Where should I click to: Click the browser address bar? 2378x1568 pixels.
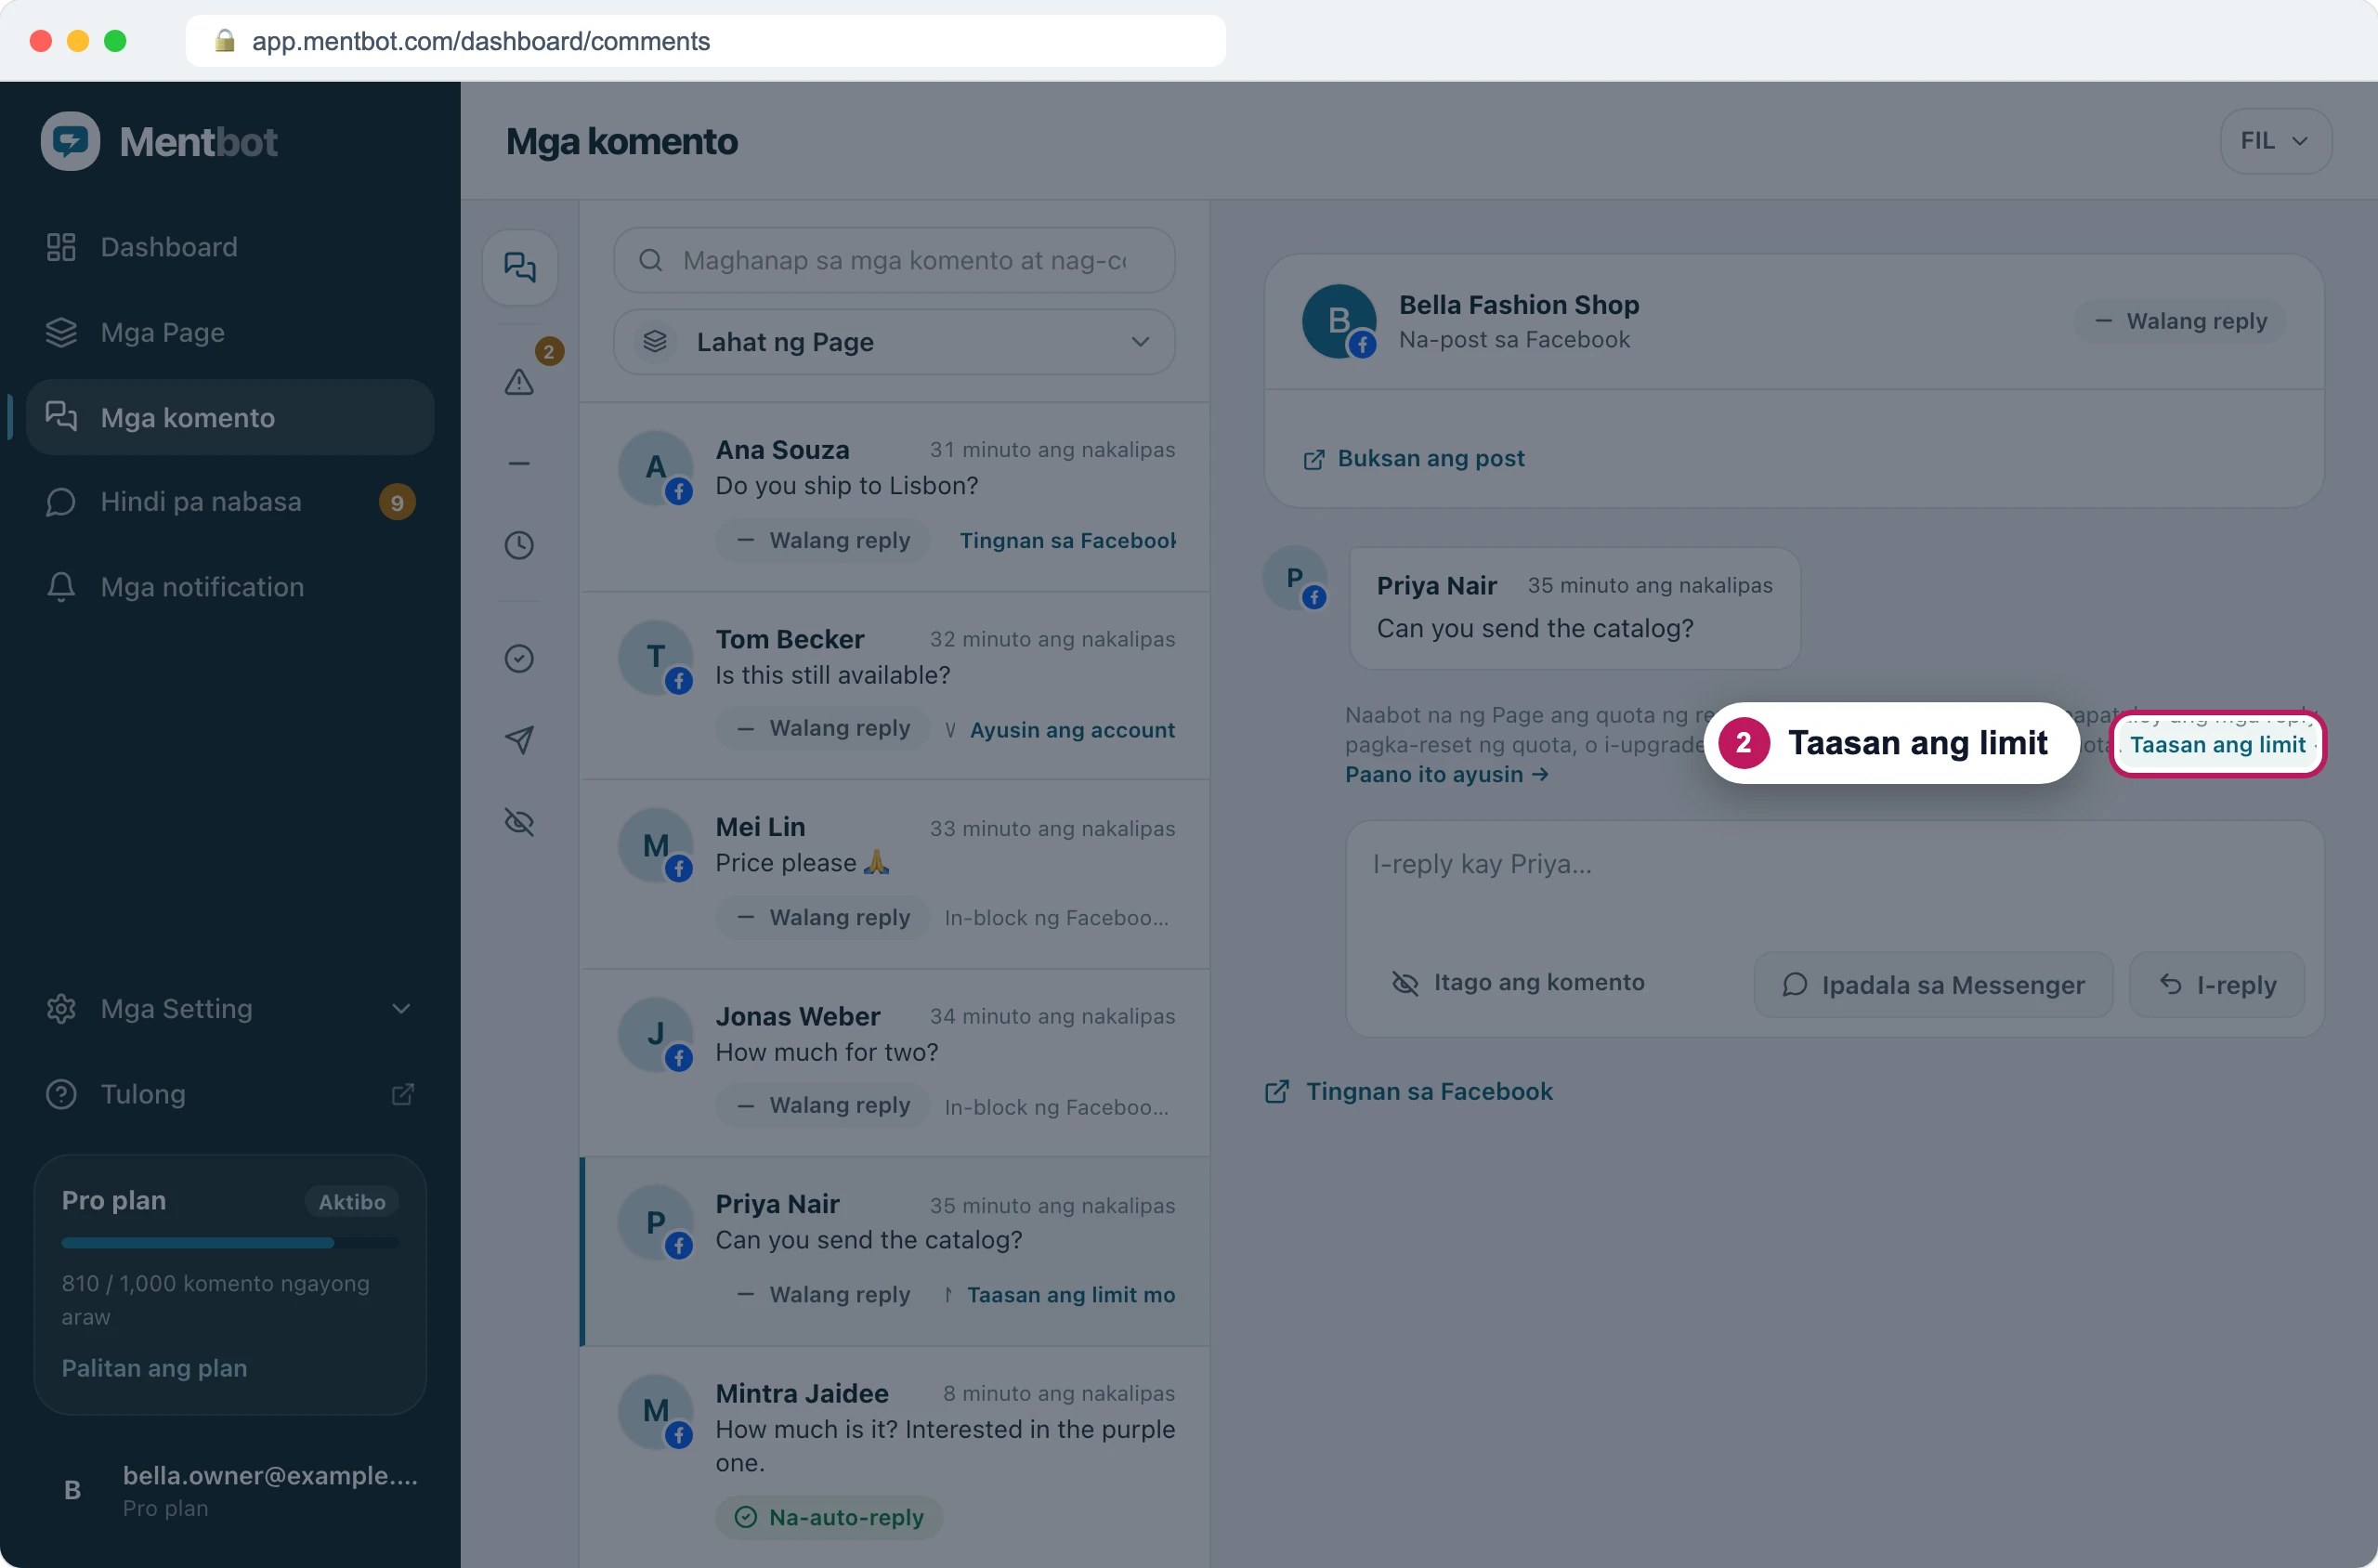(705, 41)
